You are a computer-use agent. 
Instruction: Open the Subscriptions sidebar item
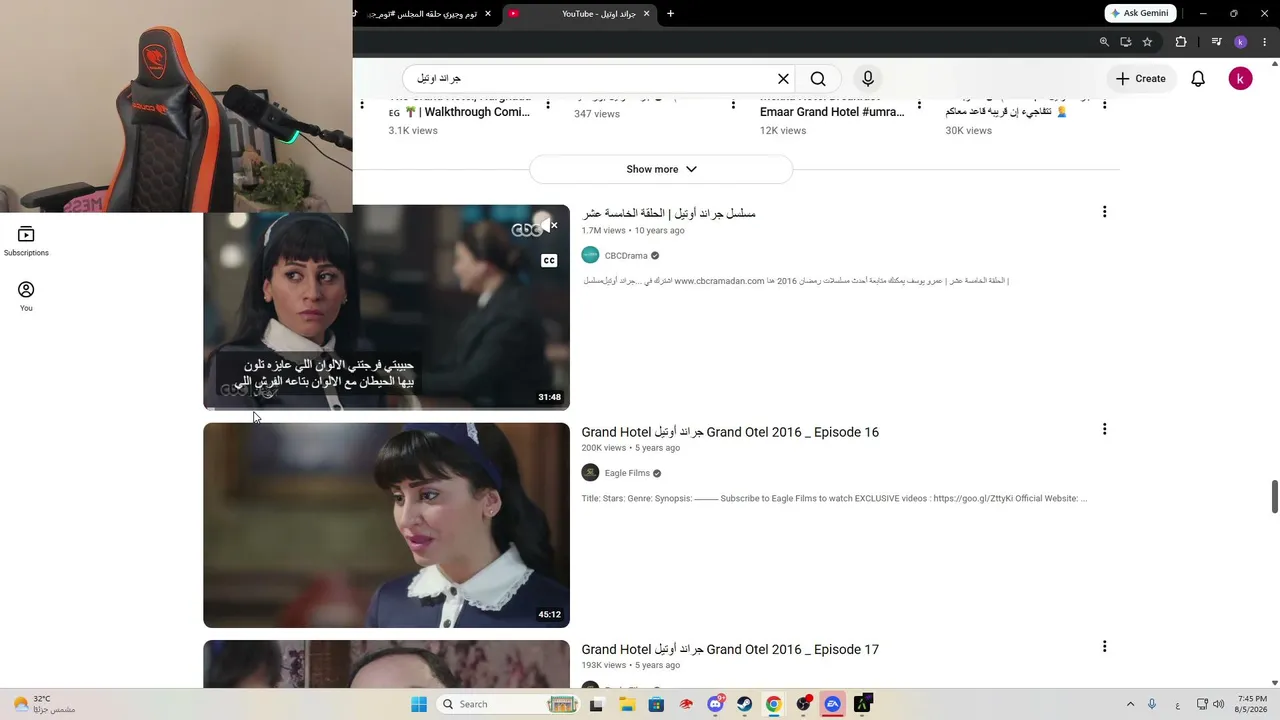[26, 241]
